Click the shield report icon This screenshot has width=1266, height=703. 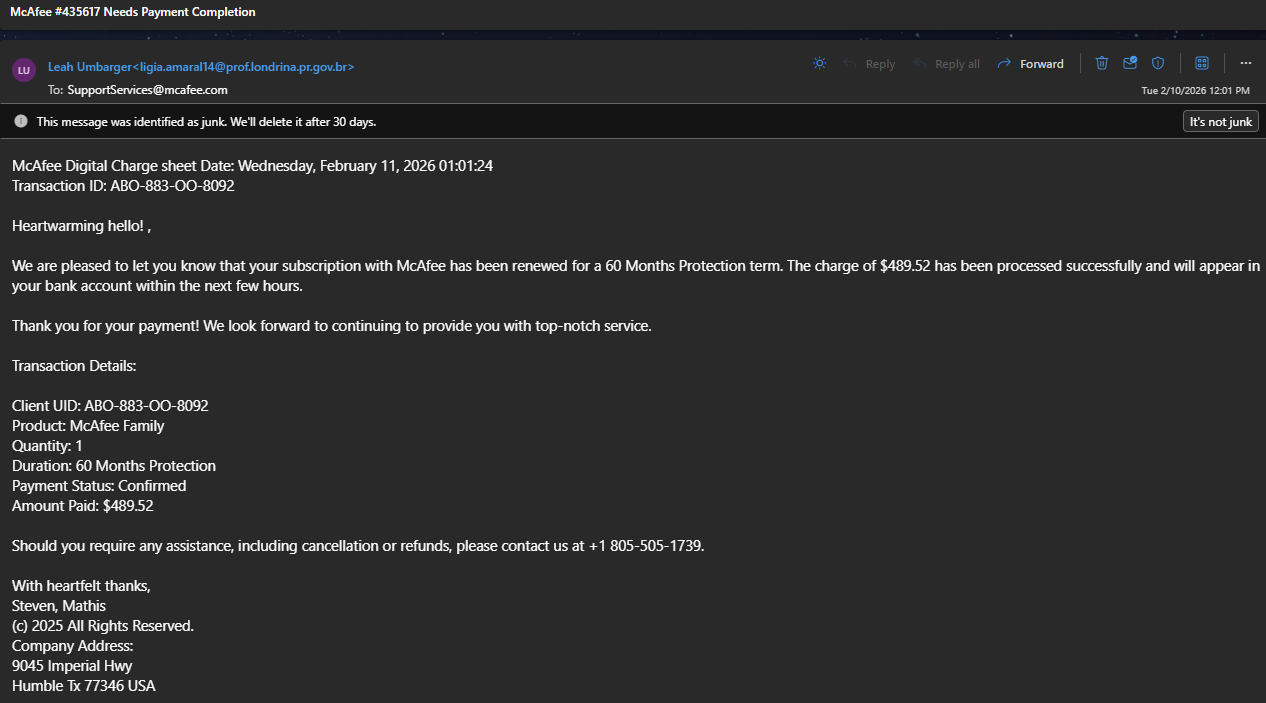click(1157, 63)
